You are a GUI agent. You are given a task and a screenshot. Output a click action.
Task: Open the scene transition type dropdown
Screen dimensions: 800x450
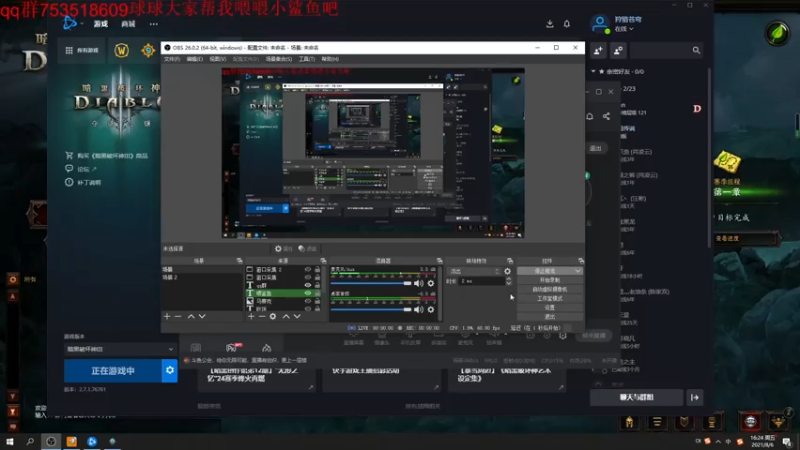pyautogui.click(x=473, y=271)
